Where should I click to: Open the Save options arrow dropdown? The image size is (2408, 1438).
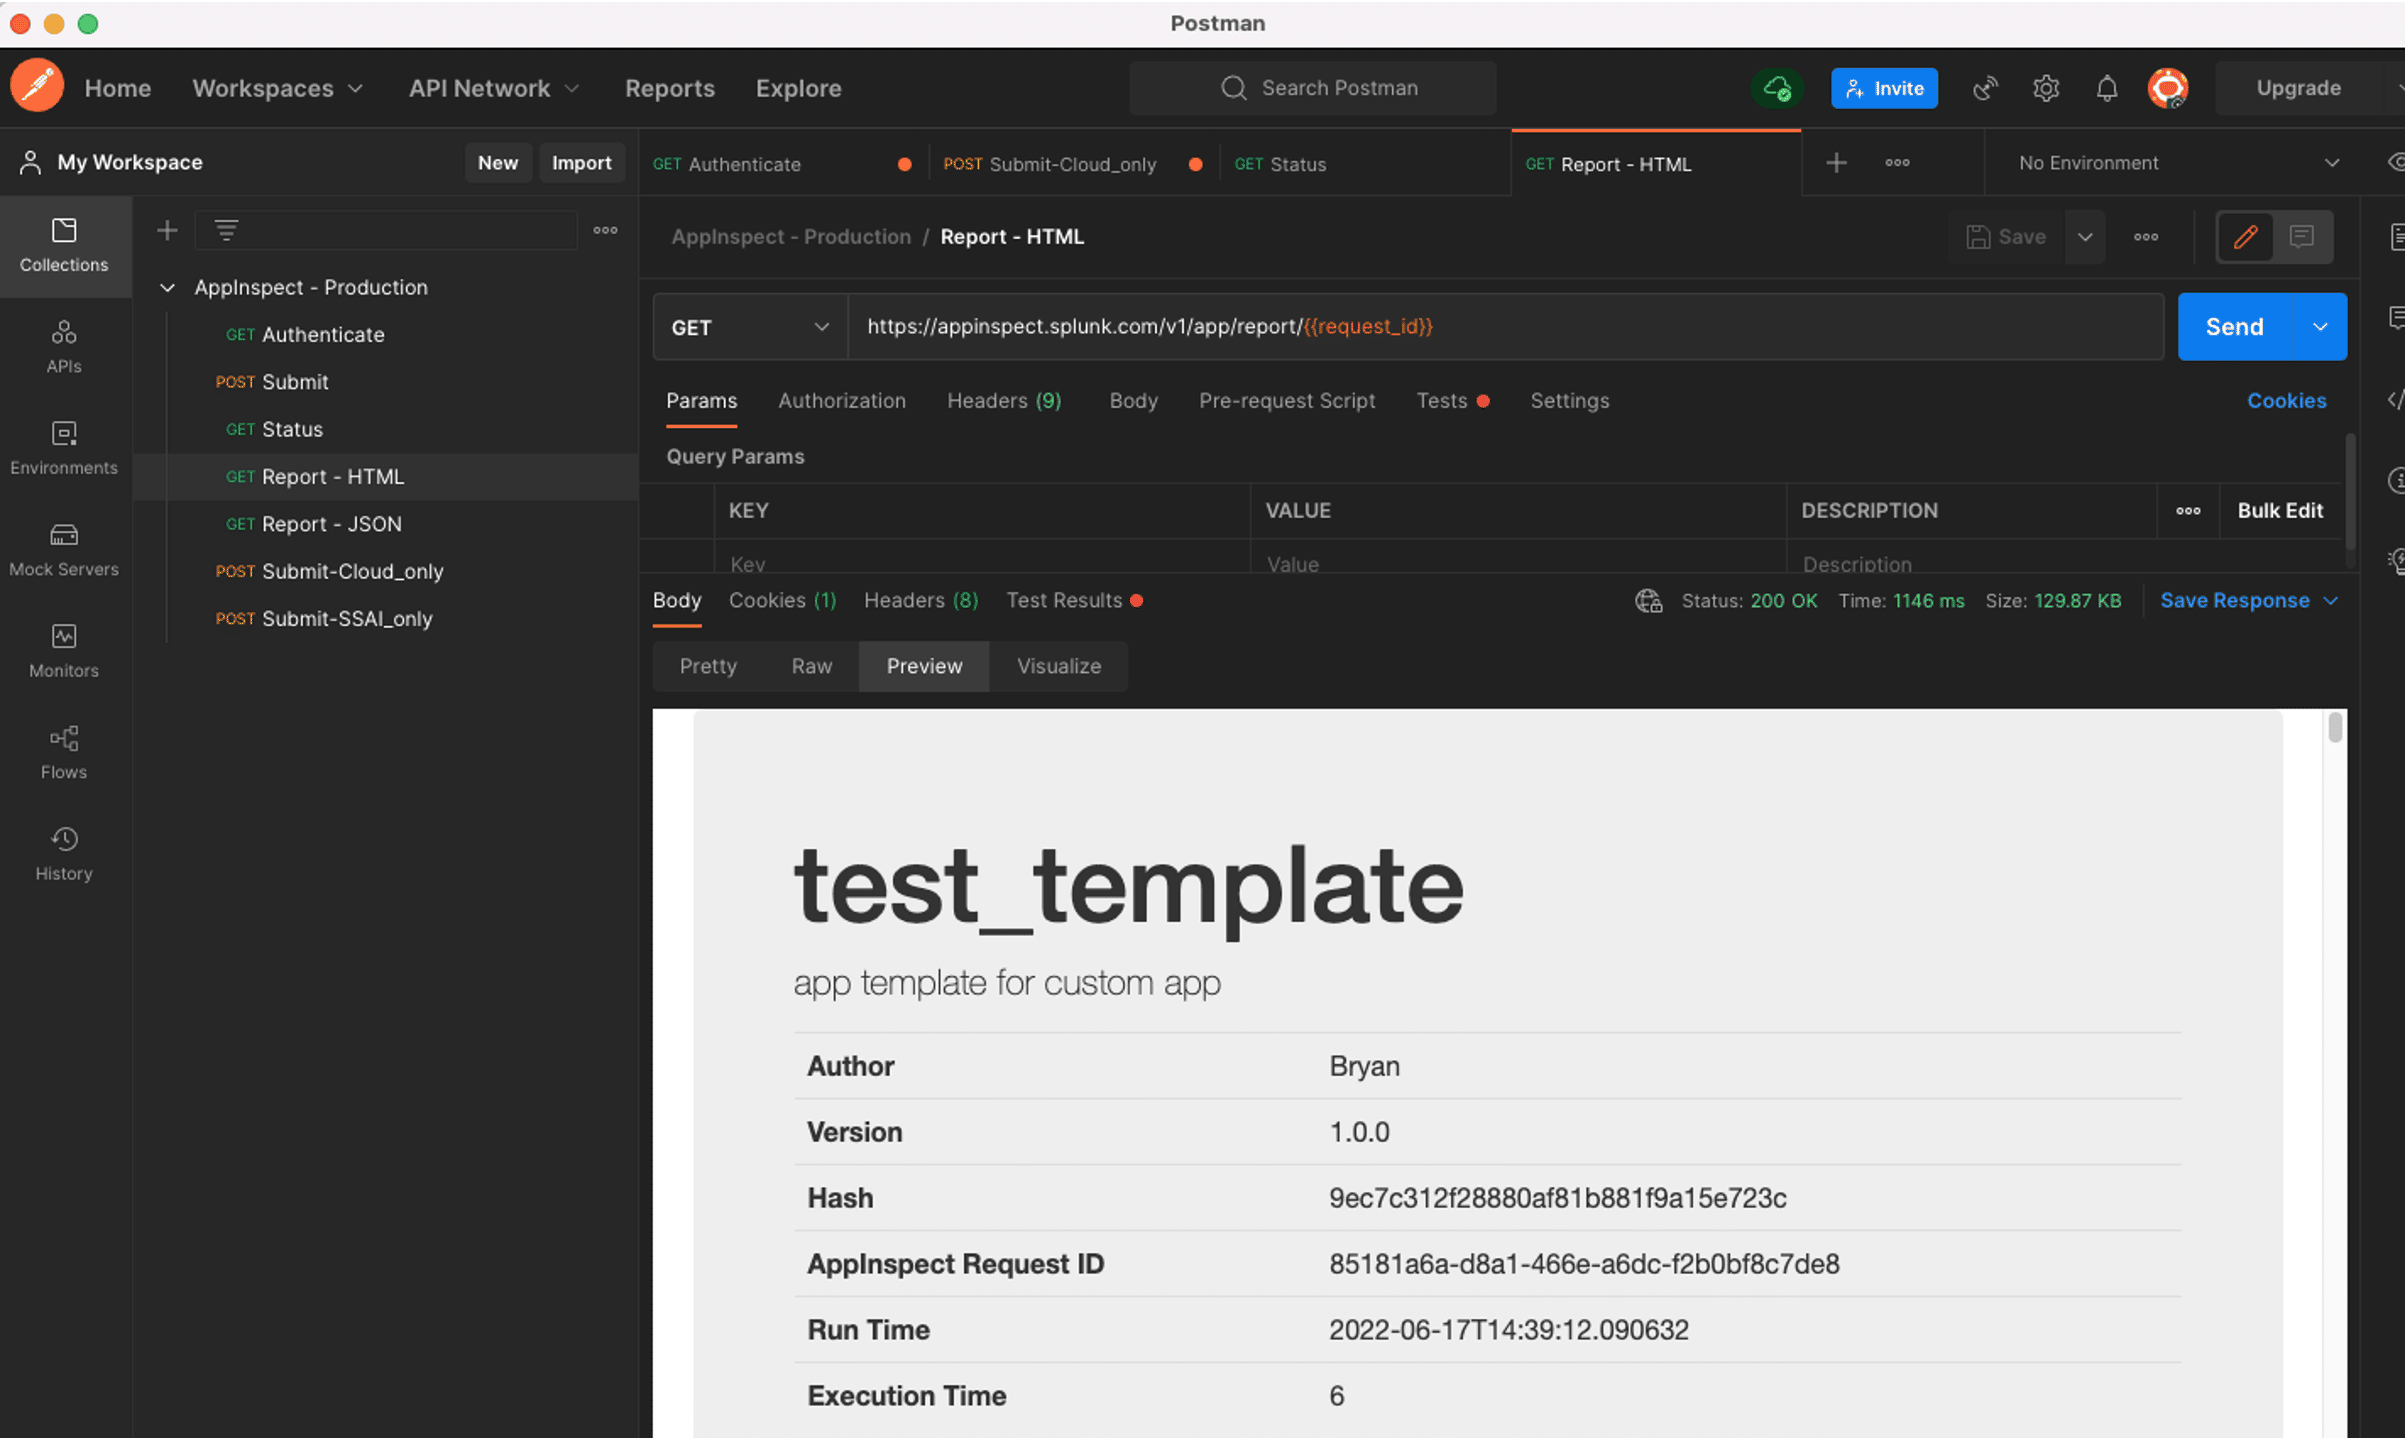click(2085, 237)
